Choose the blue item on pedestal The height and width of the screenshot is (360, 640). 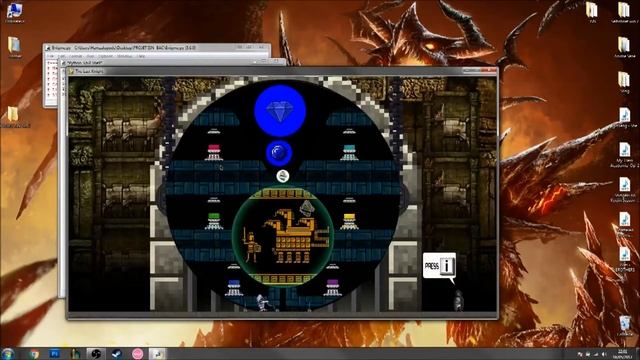234,287
